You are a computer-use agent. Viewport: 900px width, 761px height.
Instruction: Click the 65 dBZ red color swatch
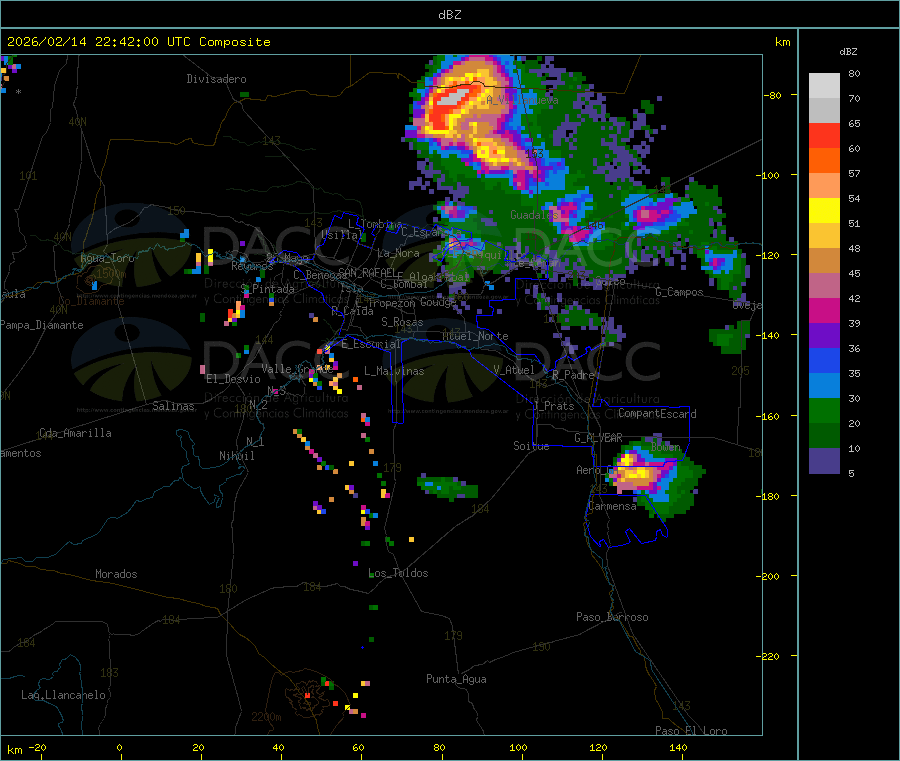coord(824,135)
